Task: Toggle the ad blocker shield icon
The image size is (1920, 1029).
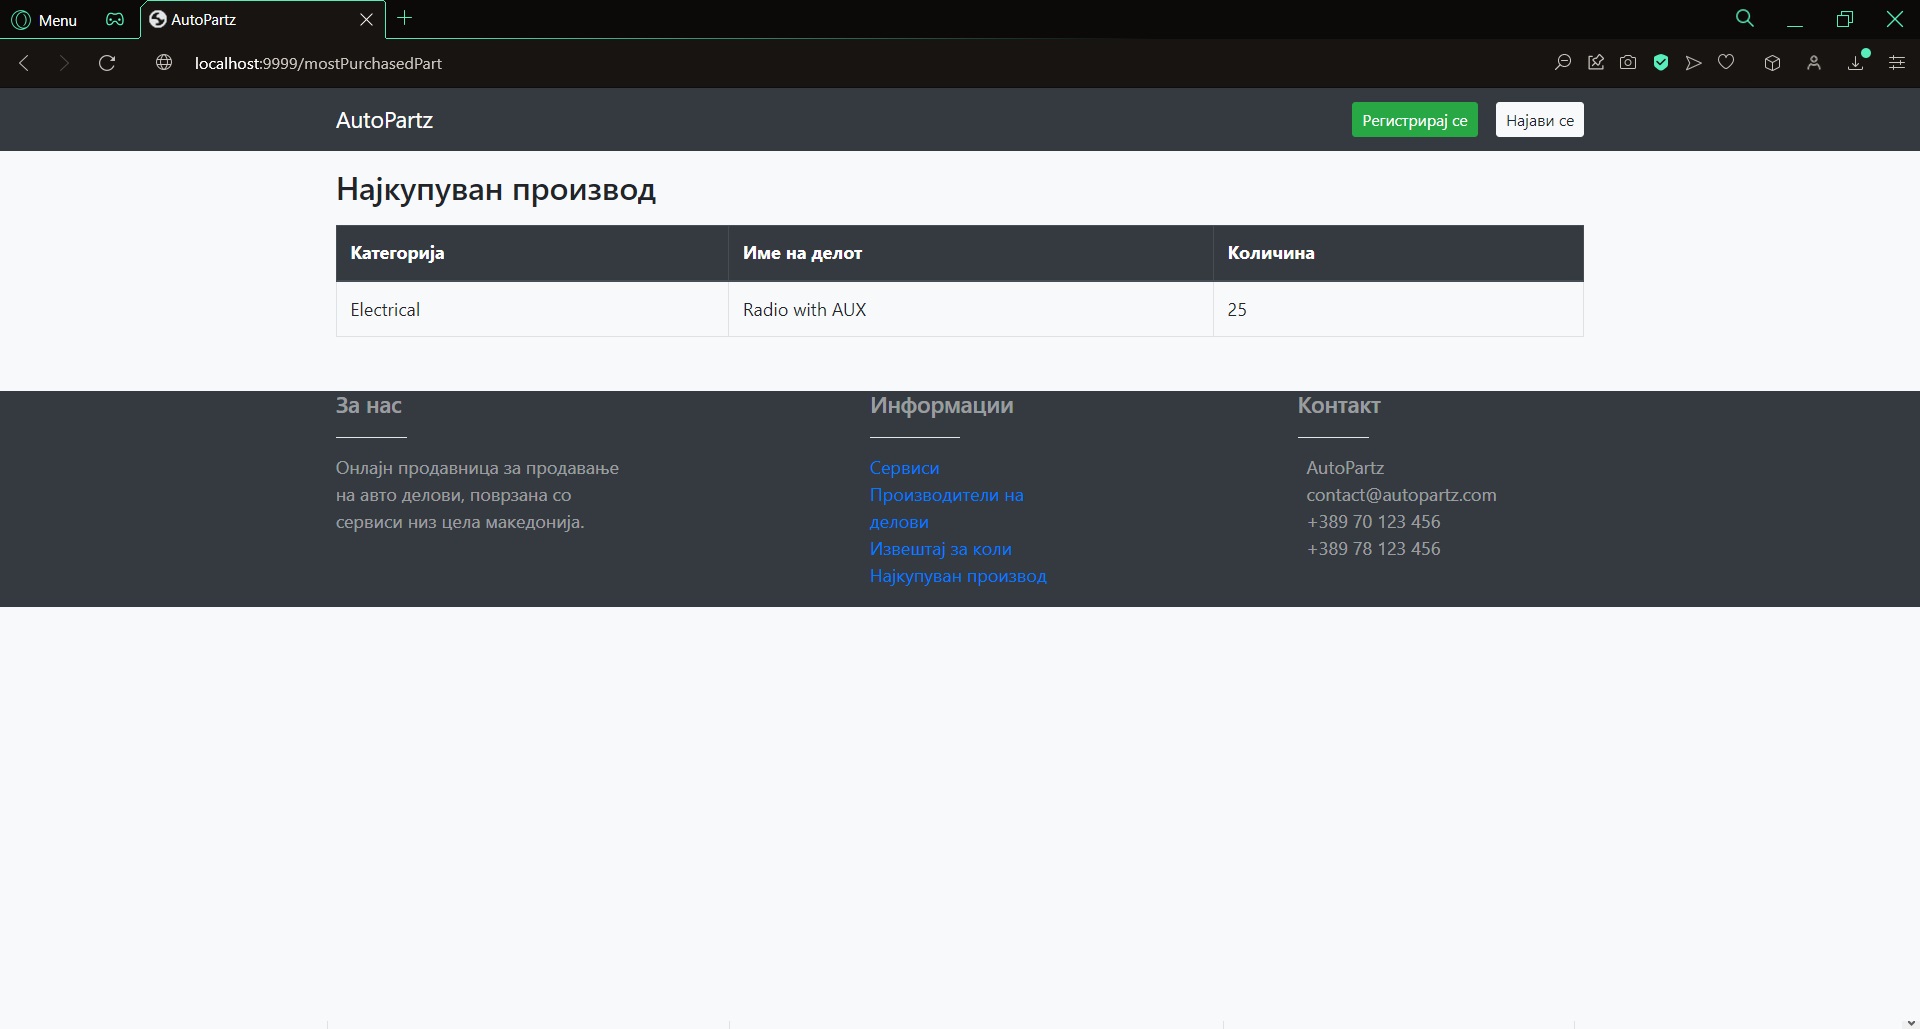Action: [x=1661, y=63]
